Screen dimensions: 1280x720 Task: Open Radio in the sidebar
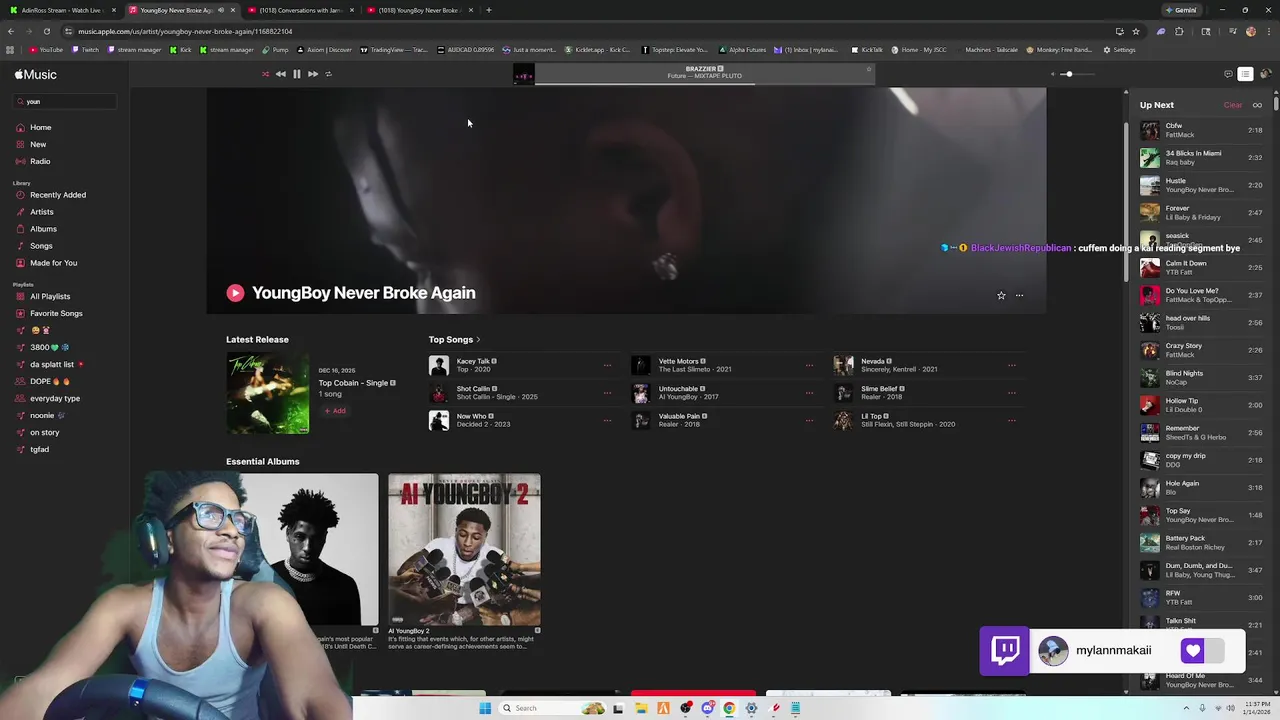pos(40,161)
